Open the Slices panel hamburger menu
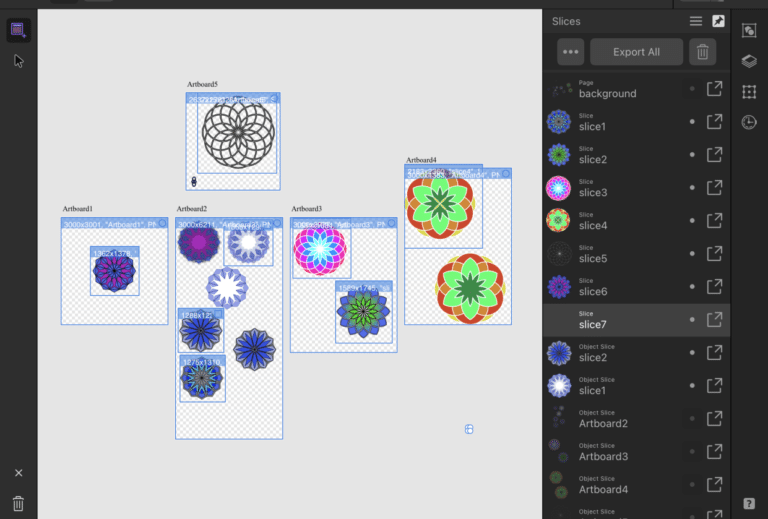This screenshot has height=519, width=768. (696, 21)
